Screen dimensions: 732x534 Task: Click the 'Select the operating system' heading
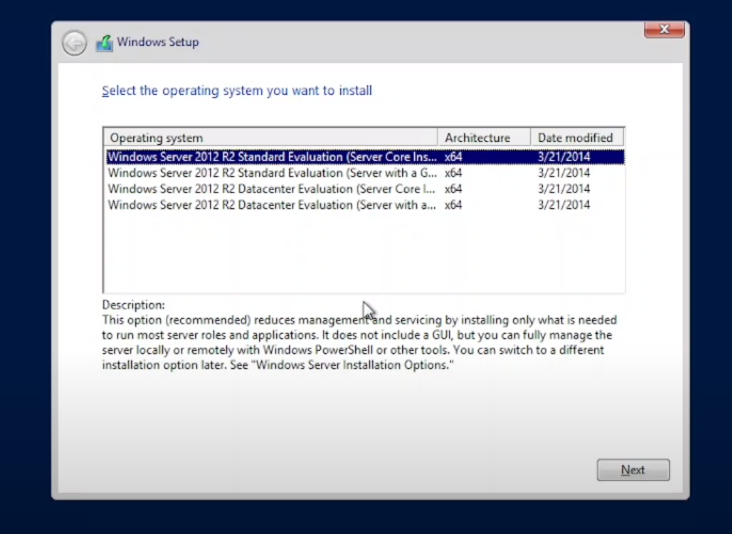[237, 91]
